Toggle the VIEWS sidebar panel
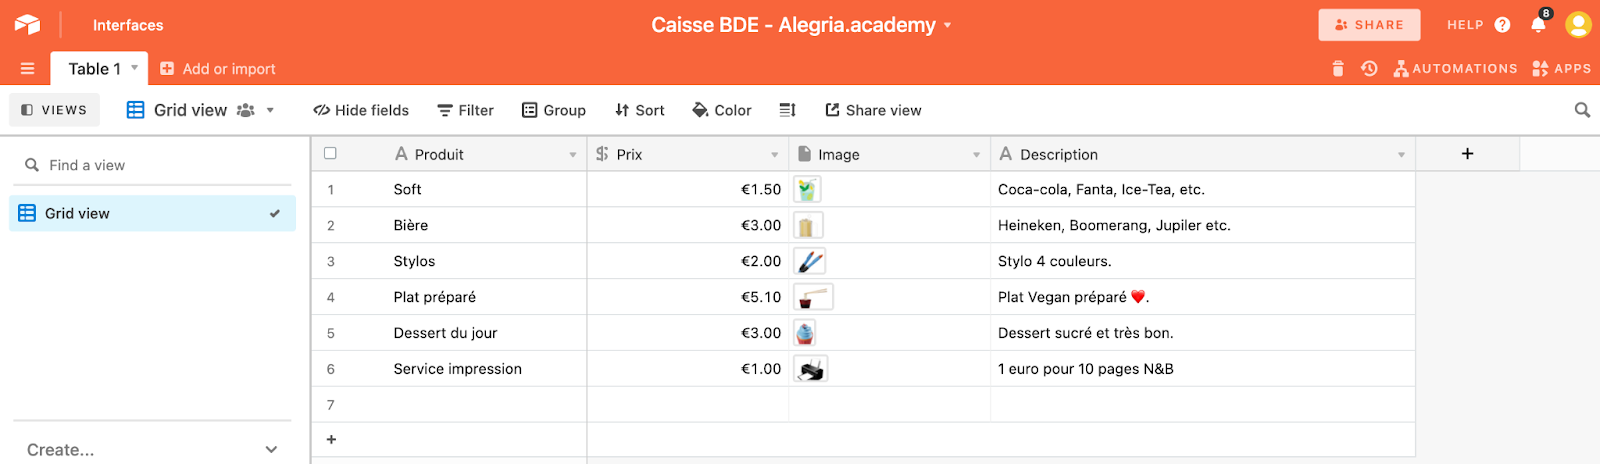 (x=54, y=110)
